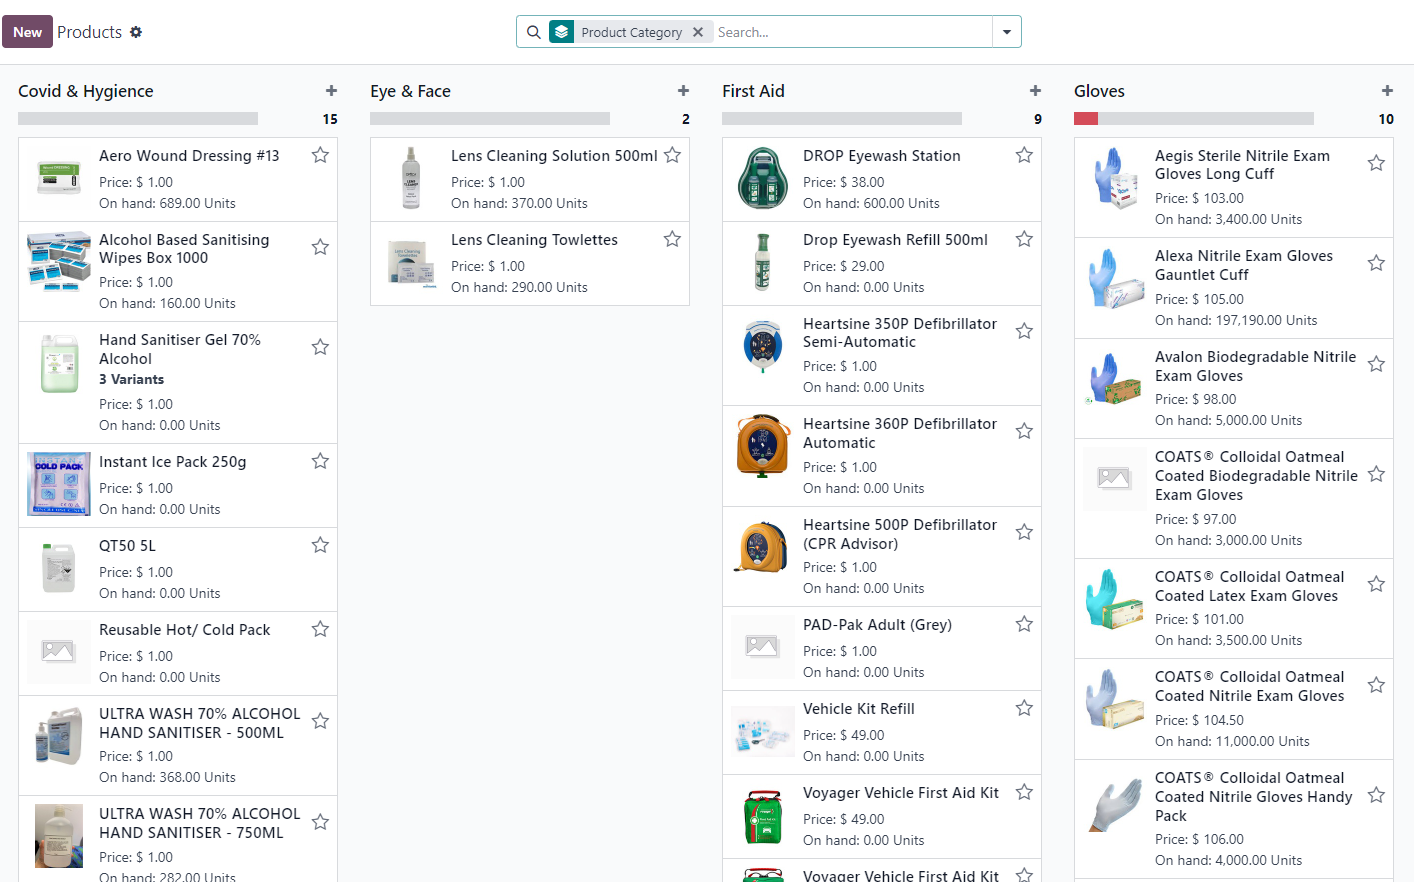
Task: Add product in Eye & Face column
Action: point(683,91)
